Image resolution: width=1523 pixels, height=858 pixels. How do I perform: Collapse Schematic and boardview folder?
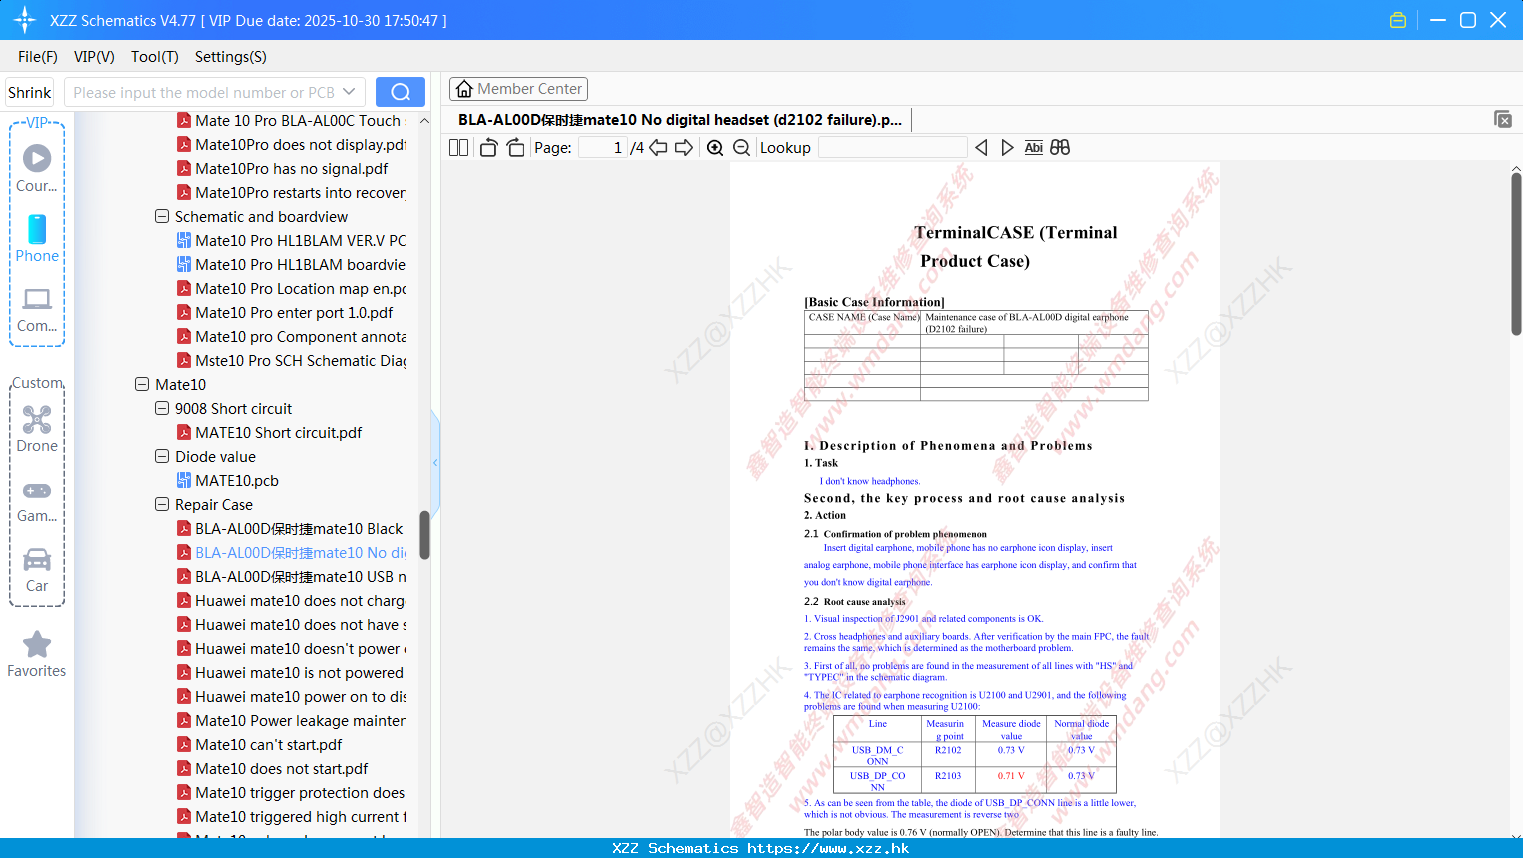click(162, 217)
